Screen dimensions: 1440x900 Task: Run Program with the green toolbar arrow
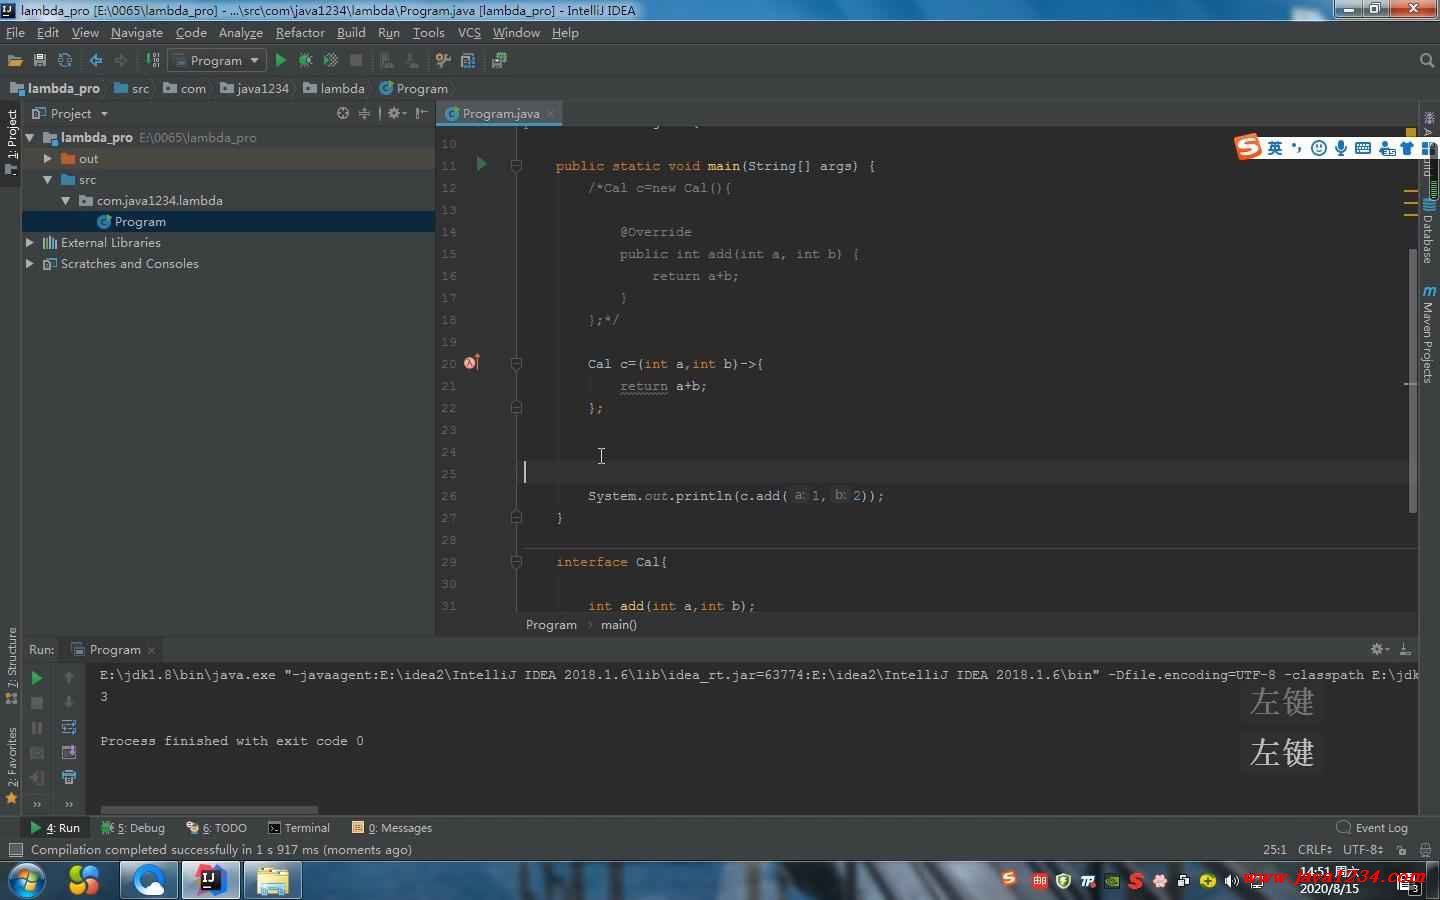point(281,61)
